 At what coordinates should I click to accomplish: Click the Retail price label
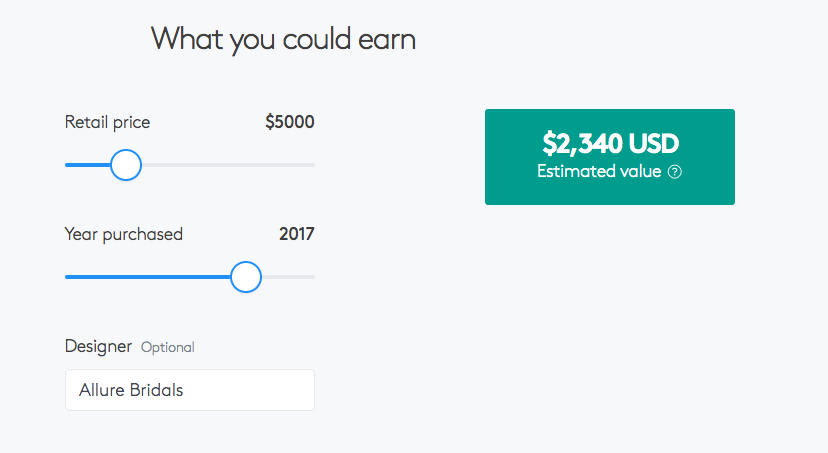pos(107,122)
